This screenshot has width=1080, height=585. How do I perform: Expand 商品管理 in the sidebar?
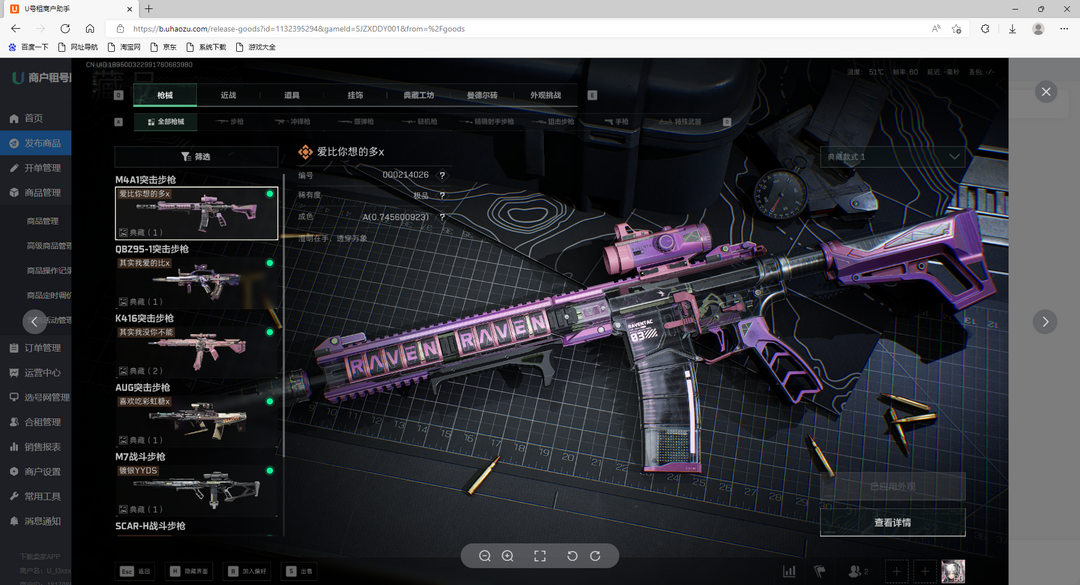[x=43, y=193]
